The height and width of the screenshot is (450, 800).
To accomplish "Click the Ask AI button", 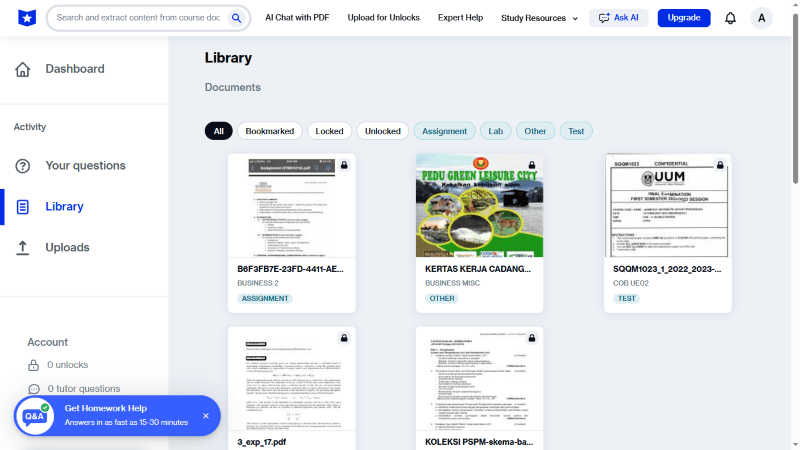I will tap(619, 18).
